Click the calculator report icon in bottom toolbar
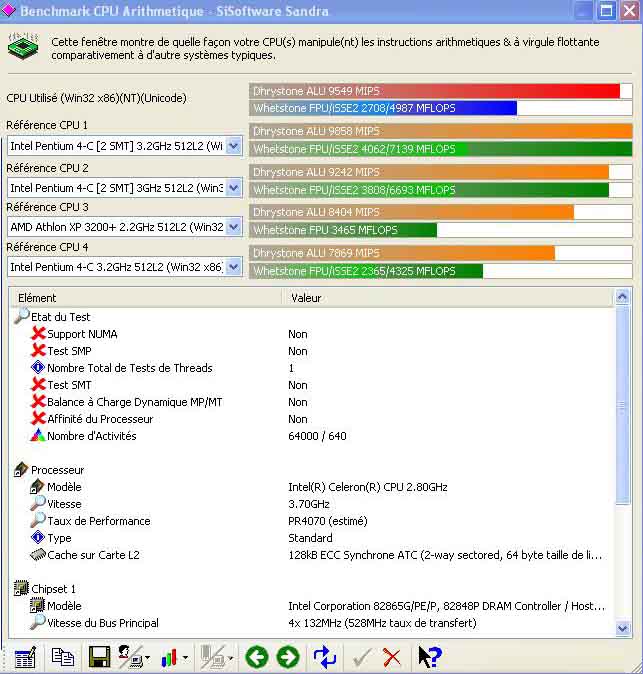The height and width of the screenshot is (674, 643). tap(25, 657)
